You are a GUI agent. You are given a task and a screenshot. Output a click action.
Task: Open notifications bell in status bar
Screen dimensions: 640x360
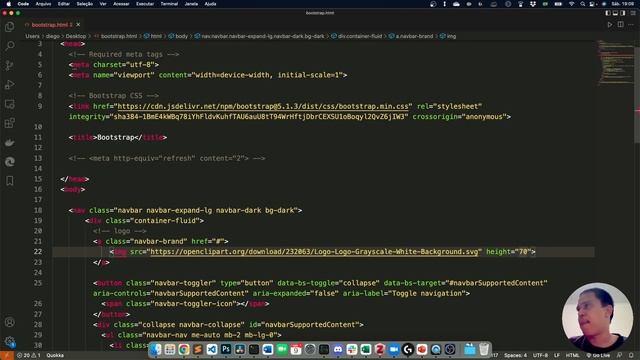click(x=631, y=356)
